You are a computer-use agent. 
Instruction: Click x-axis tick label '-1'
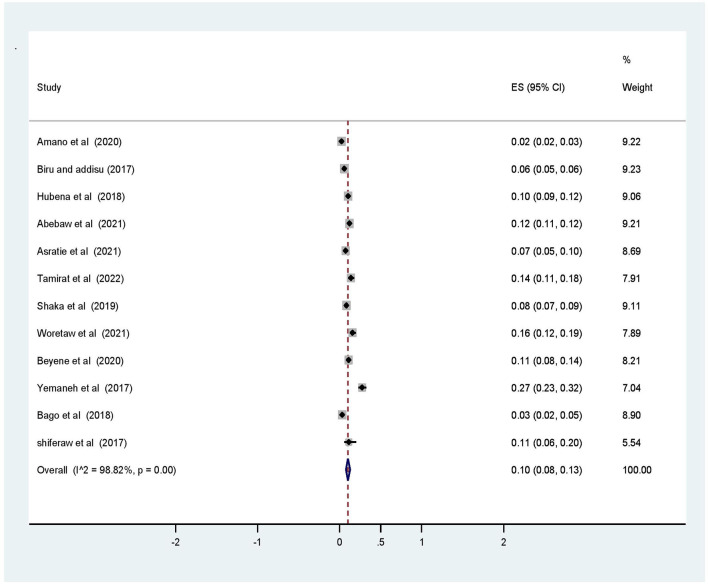pyautogui.click(x=257, y=542)
